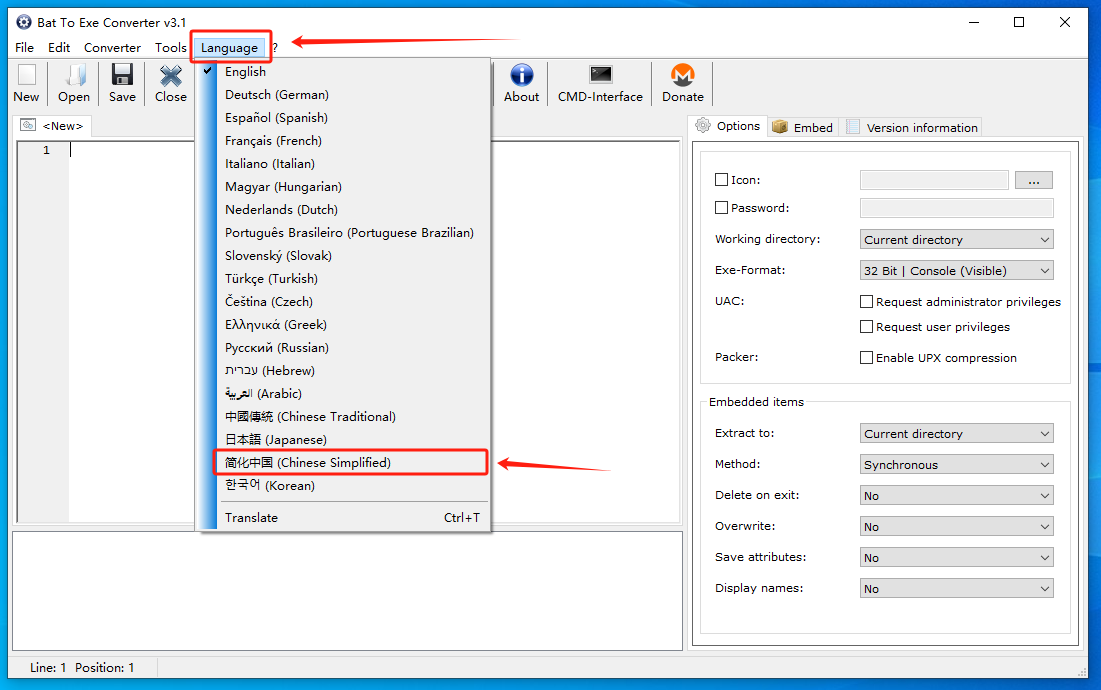This screenshot has height=690, width=1101.
Task: Switch to the Embed tab
Action: pos(803,127)
